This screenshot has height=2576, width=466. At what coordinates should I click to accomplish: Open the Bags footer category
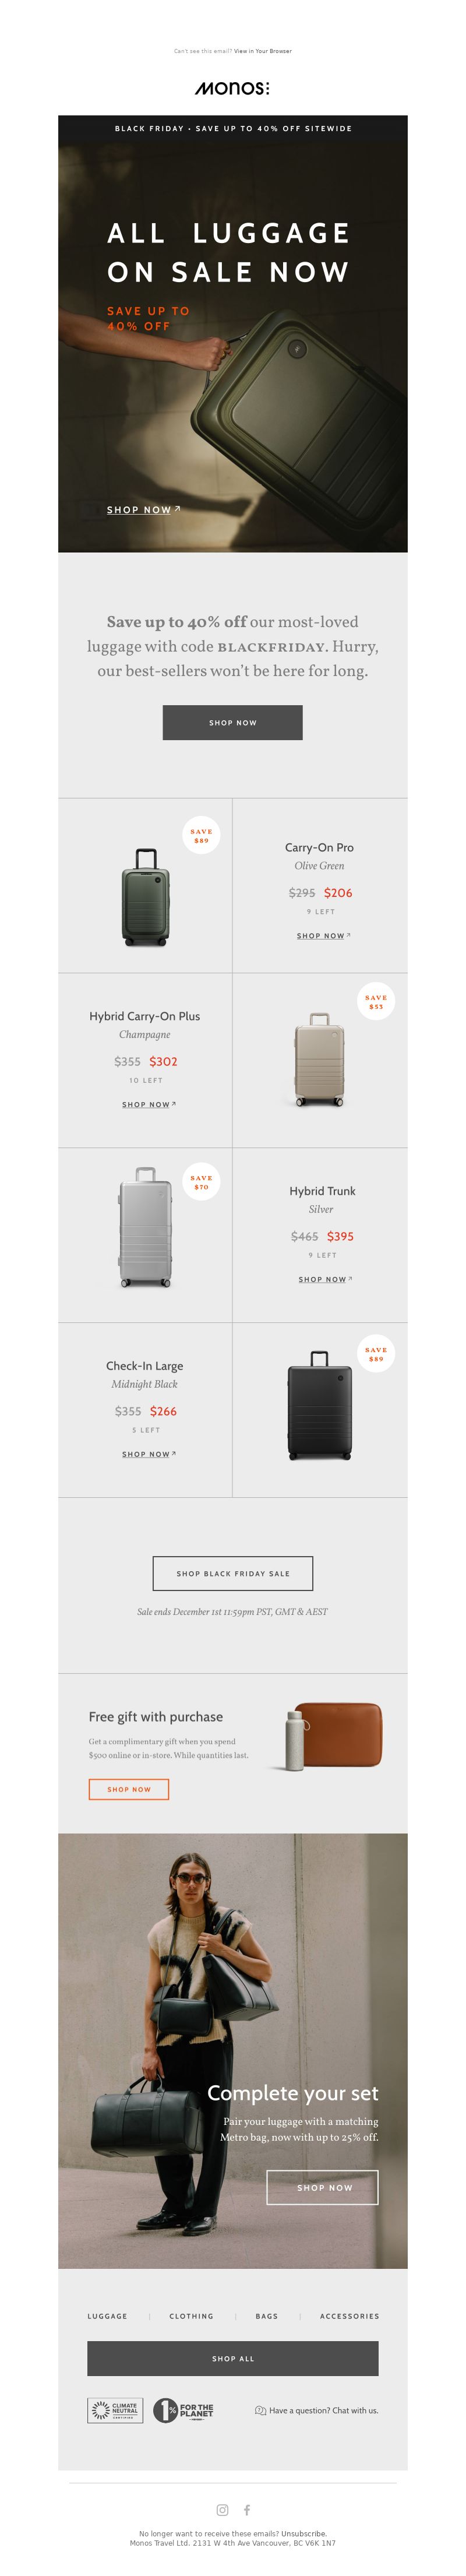(267, 2316)
